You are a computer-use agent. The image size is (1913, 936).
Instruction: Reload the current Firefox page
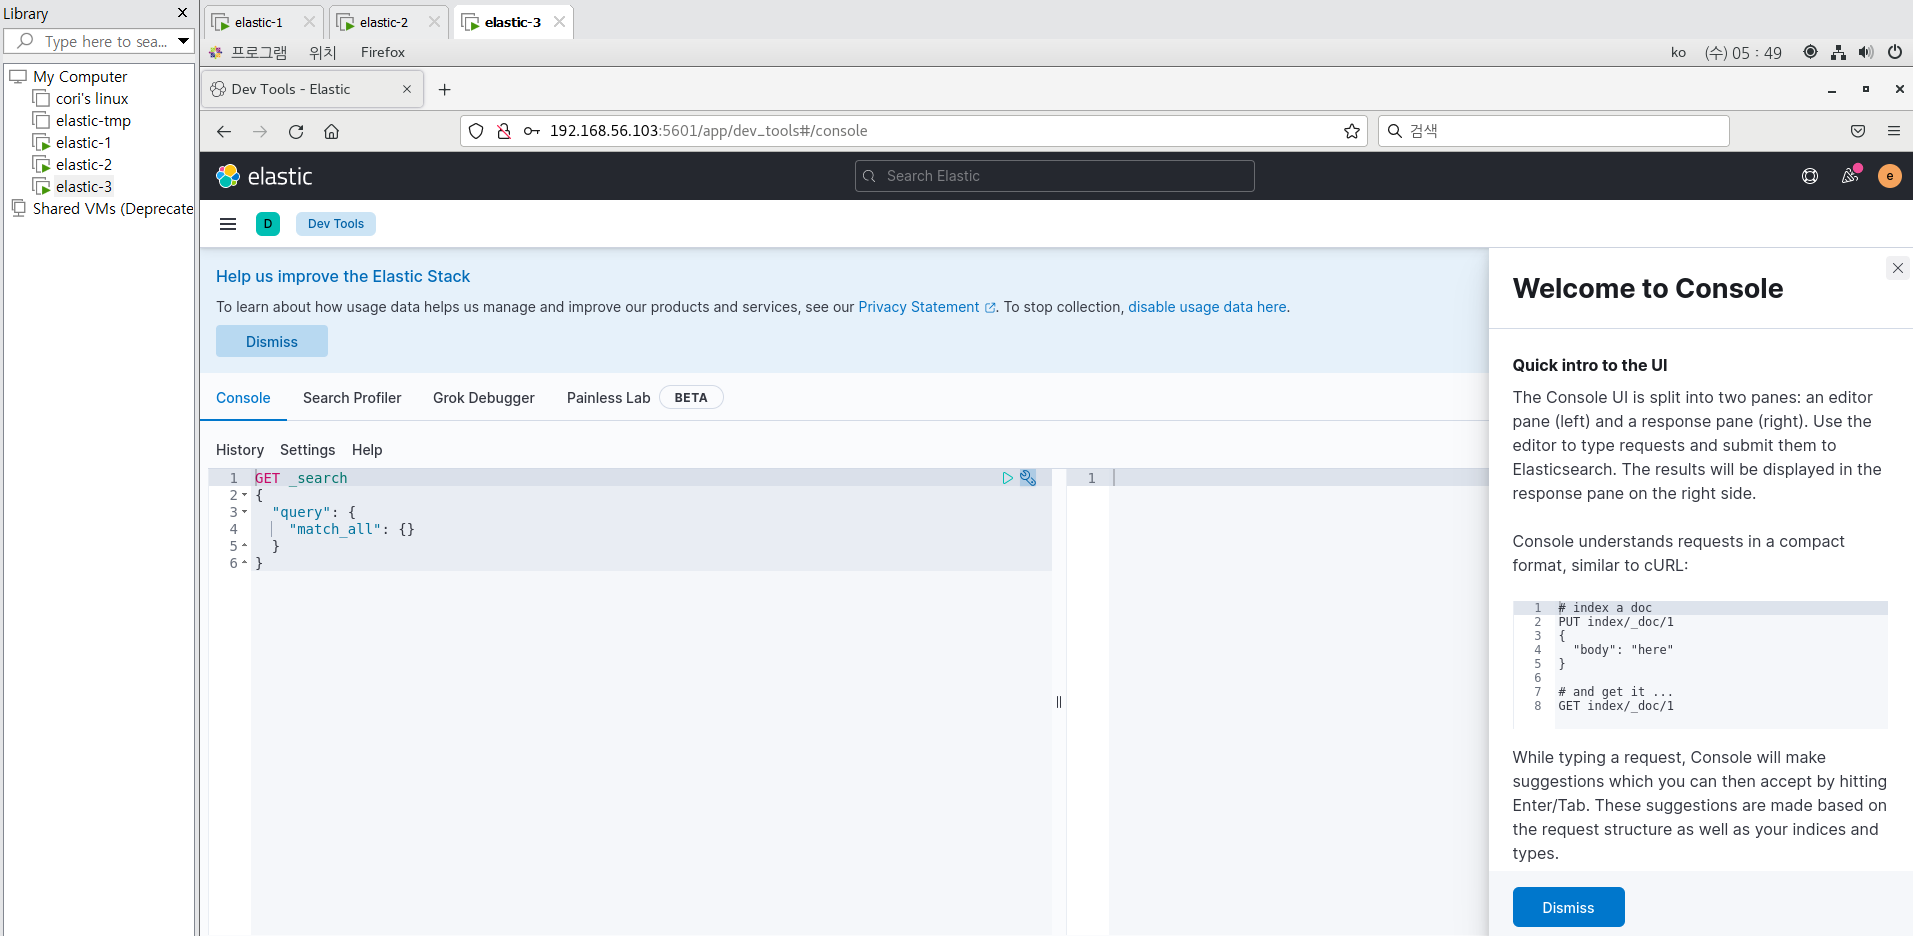coord(296,131)
